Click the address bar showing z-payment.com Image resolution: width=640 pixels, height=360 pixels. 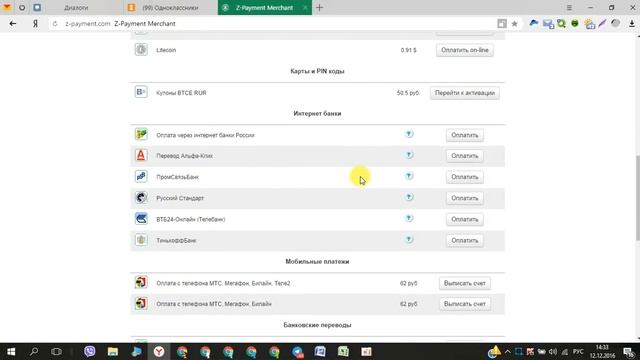[x=278, y=24]
